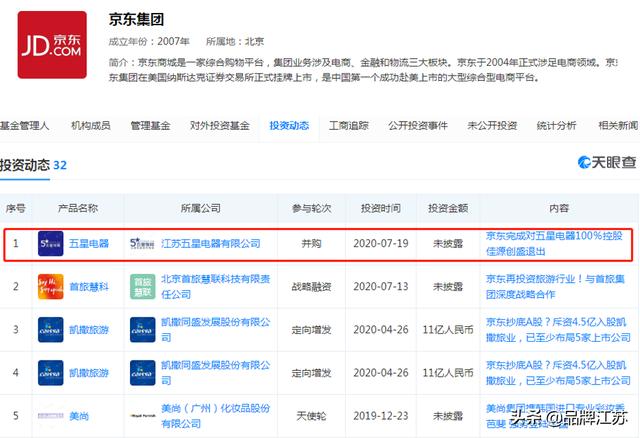
Task: Switch to the 机构成员 tab
Action: click(x=91, y=126)
